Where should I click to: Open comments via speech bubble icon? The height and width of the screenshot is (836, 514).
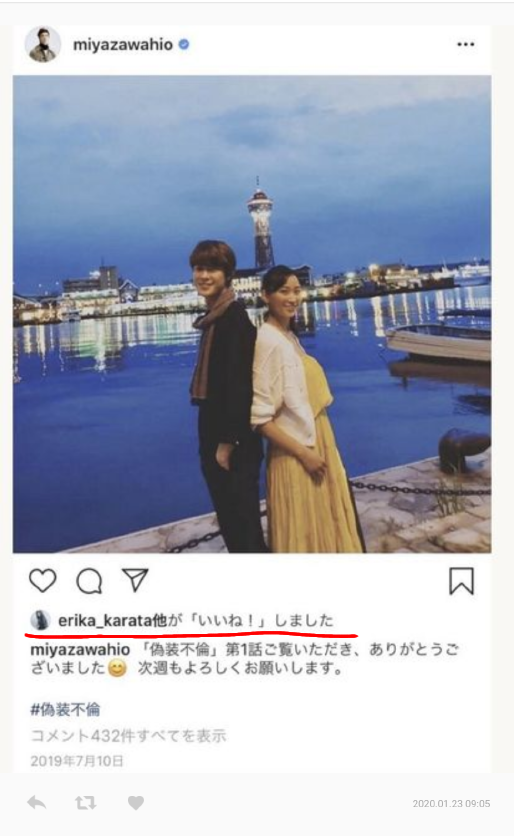point(89,581)
